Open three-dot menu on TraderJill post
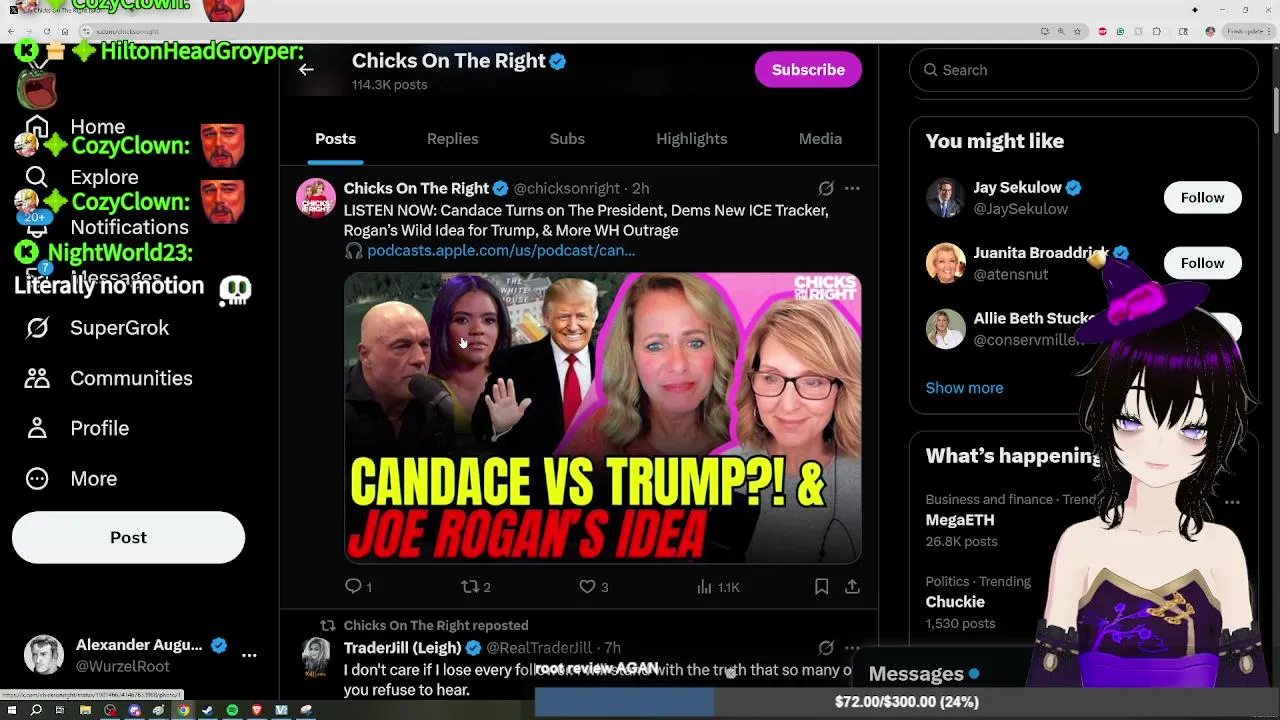This screenshot has height=720, width=1280. click(x=852, y=648)
